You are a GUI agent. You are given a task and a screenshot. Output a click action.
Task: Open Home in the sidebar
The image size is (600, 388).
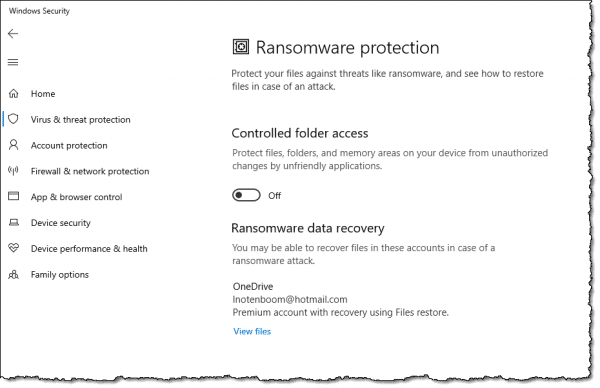point(43,94)
